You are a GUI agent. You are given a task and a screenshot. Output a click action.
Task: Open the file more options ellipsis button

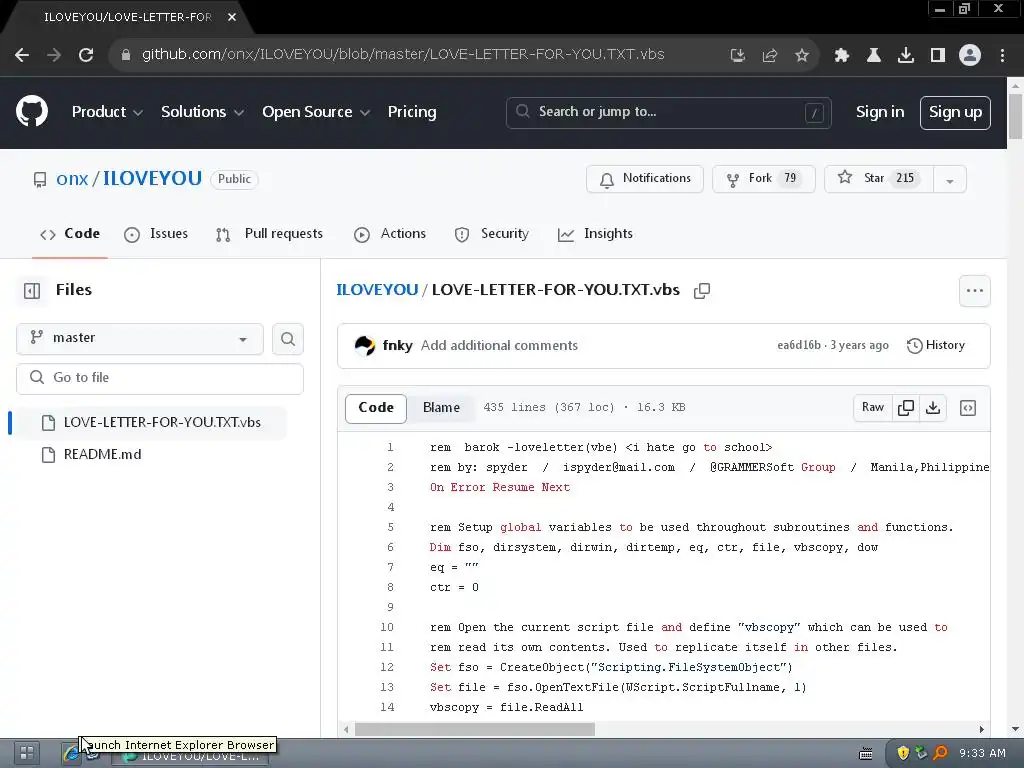[974, 291]
